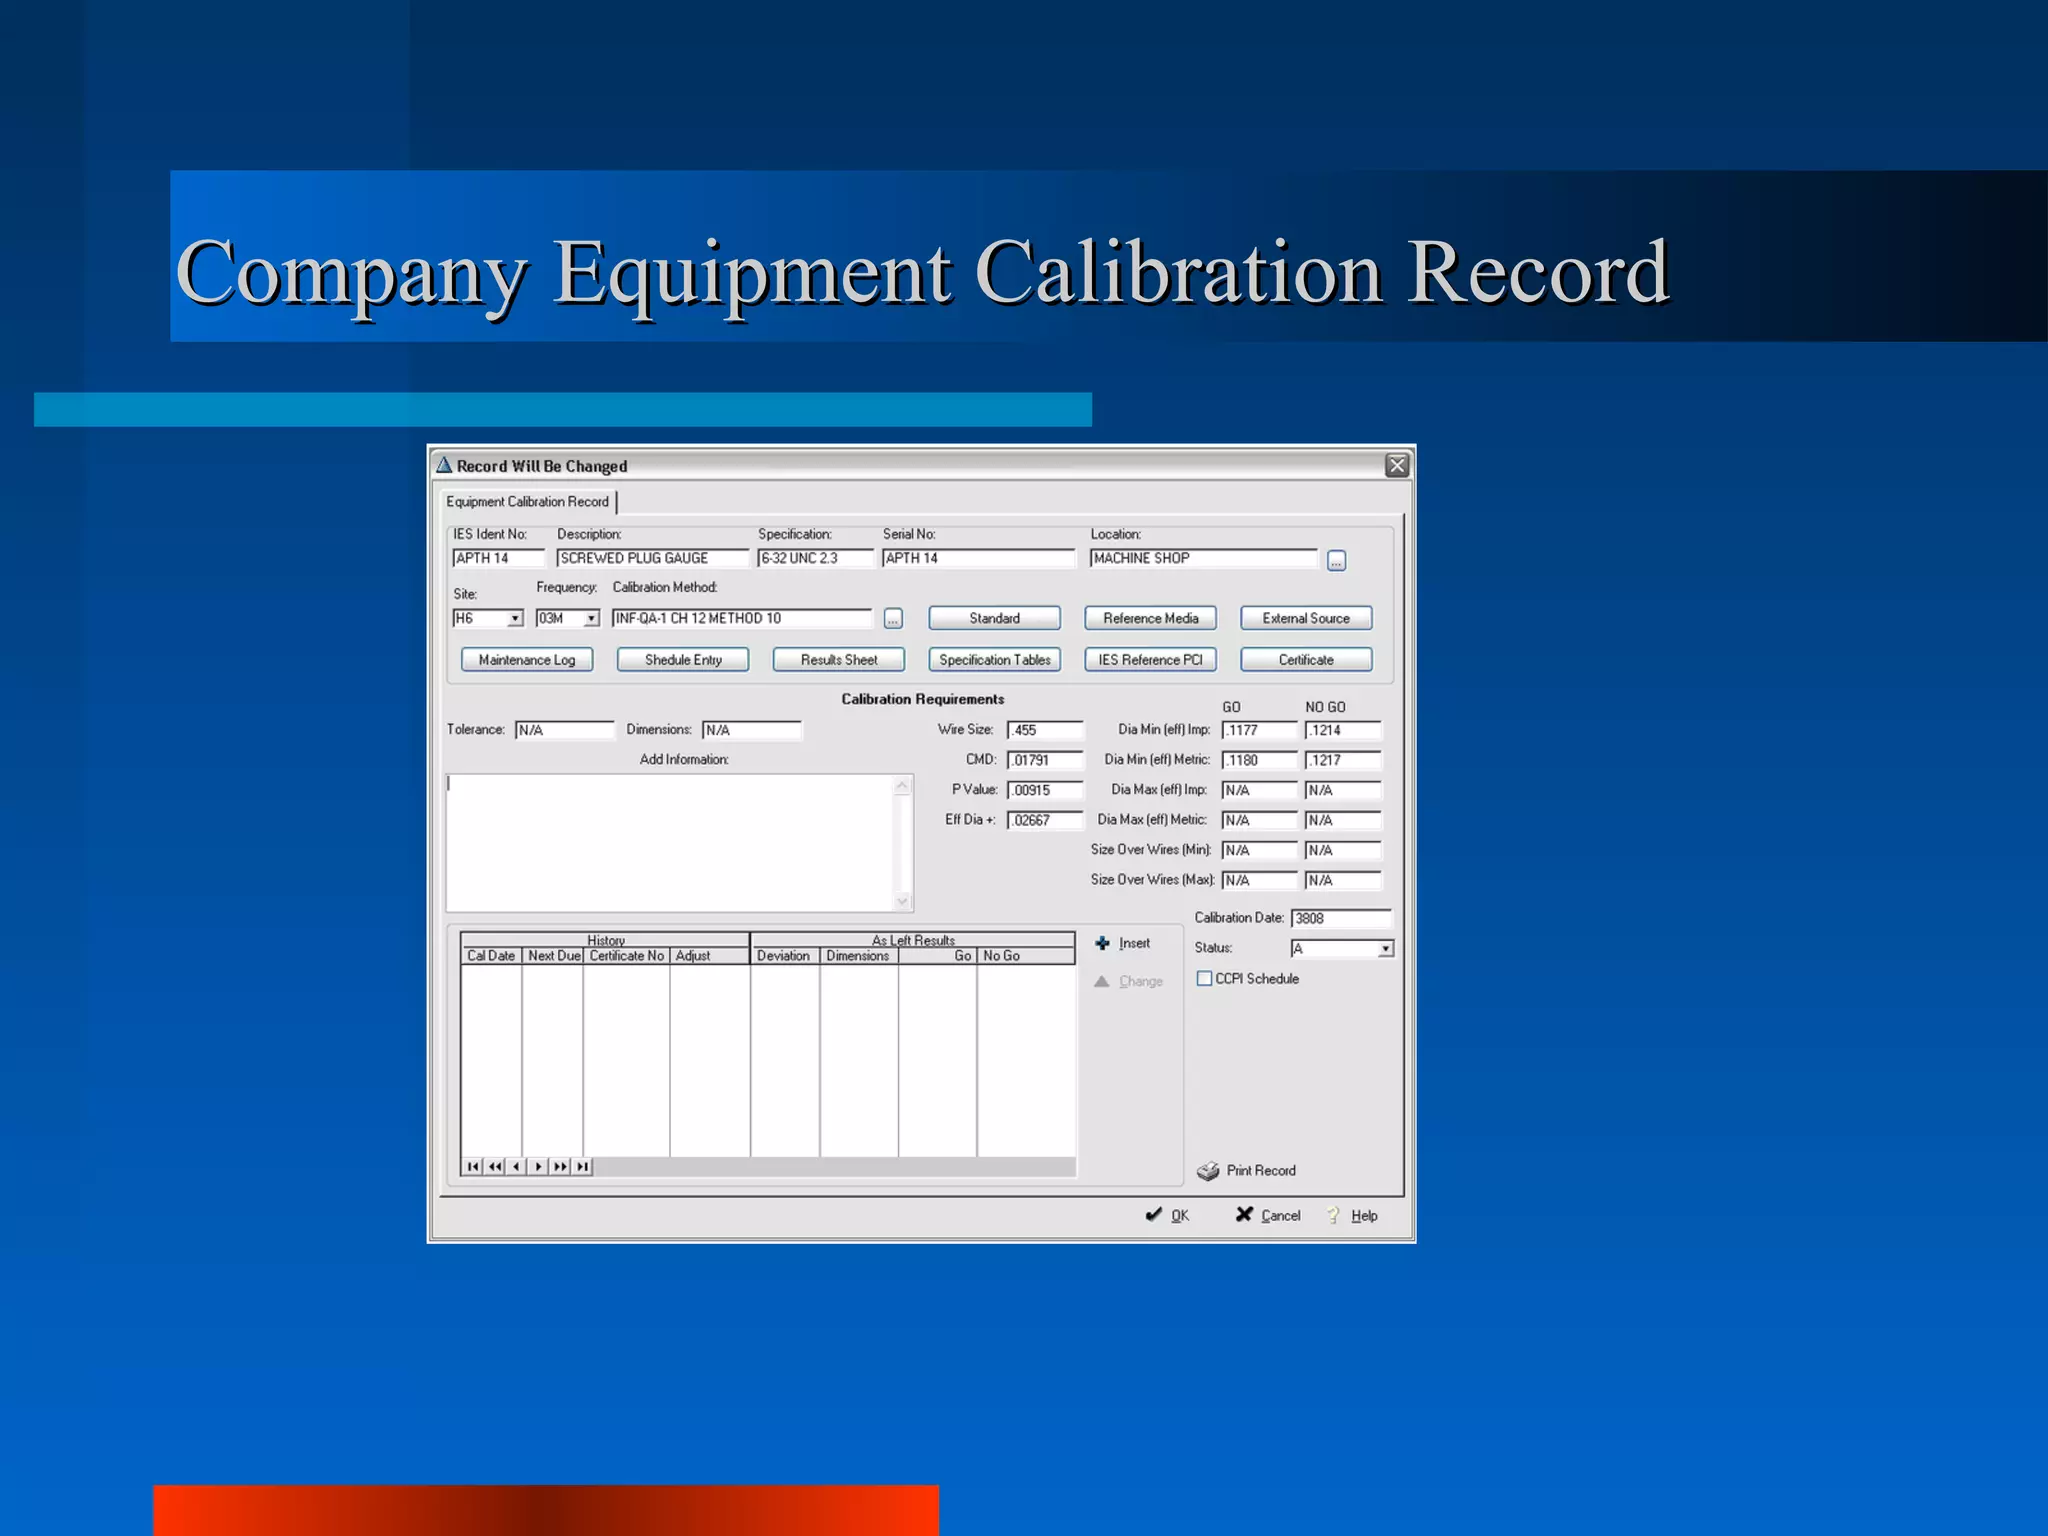Open the Results Sheet
Image resolution: width=2048 pixels, height=1536 pixels.
tap(839, 660)
